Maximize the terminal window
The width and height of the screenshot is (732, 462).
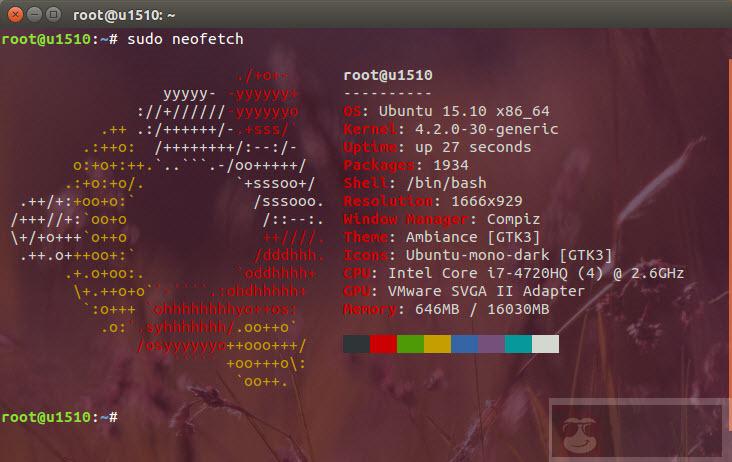[x=53, y=14]
